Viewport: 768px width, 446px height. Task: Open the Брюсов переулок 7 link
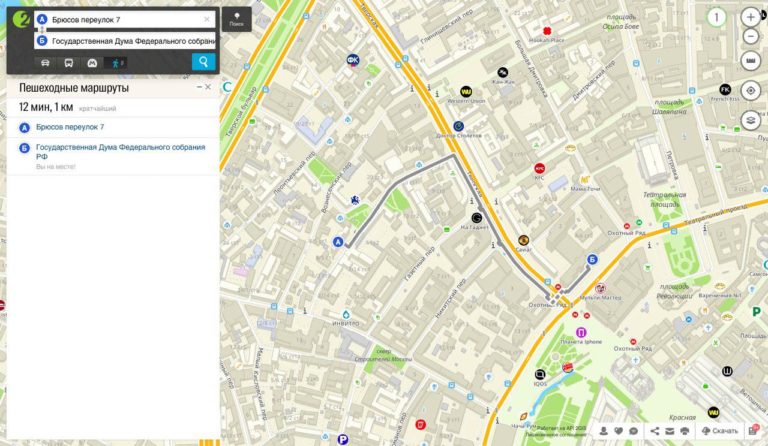pyautogui.click(x=70, y=127)
